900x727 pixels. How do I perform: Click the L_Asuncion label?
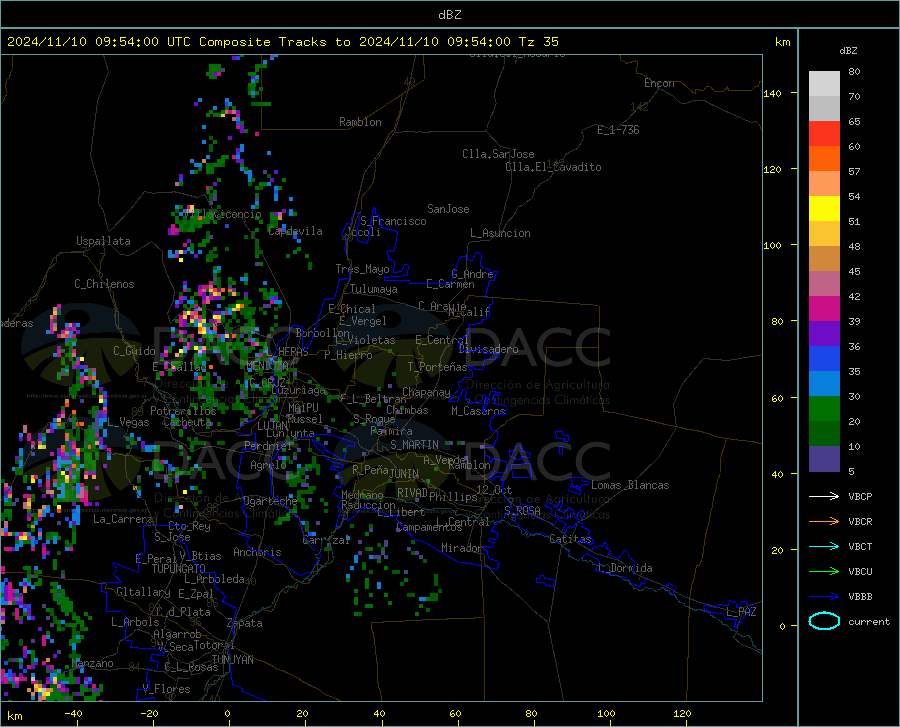tap(501, 234)
